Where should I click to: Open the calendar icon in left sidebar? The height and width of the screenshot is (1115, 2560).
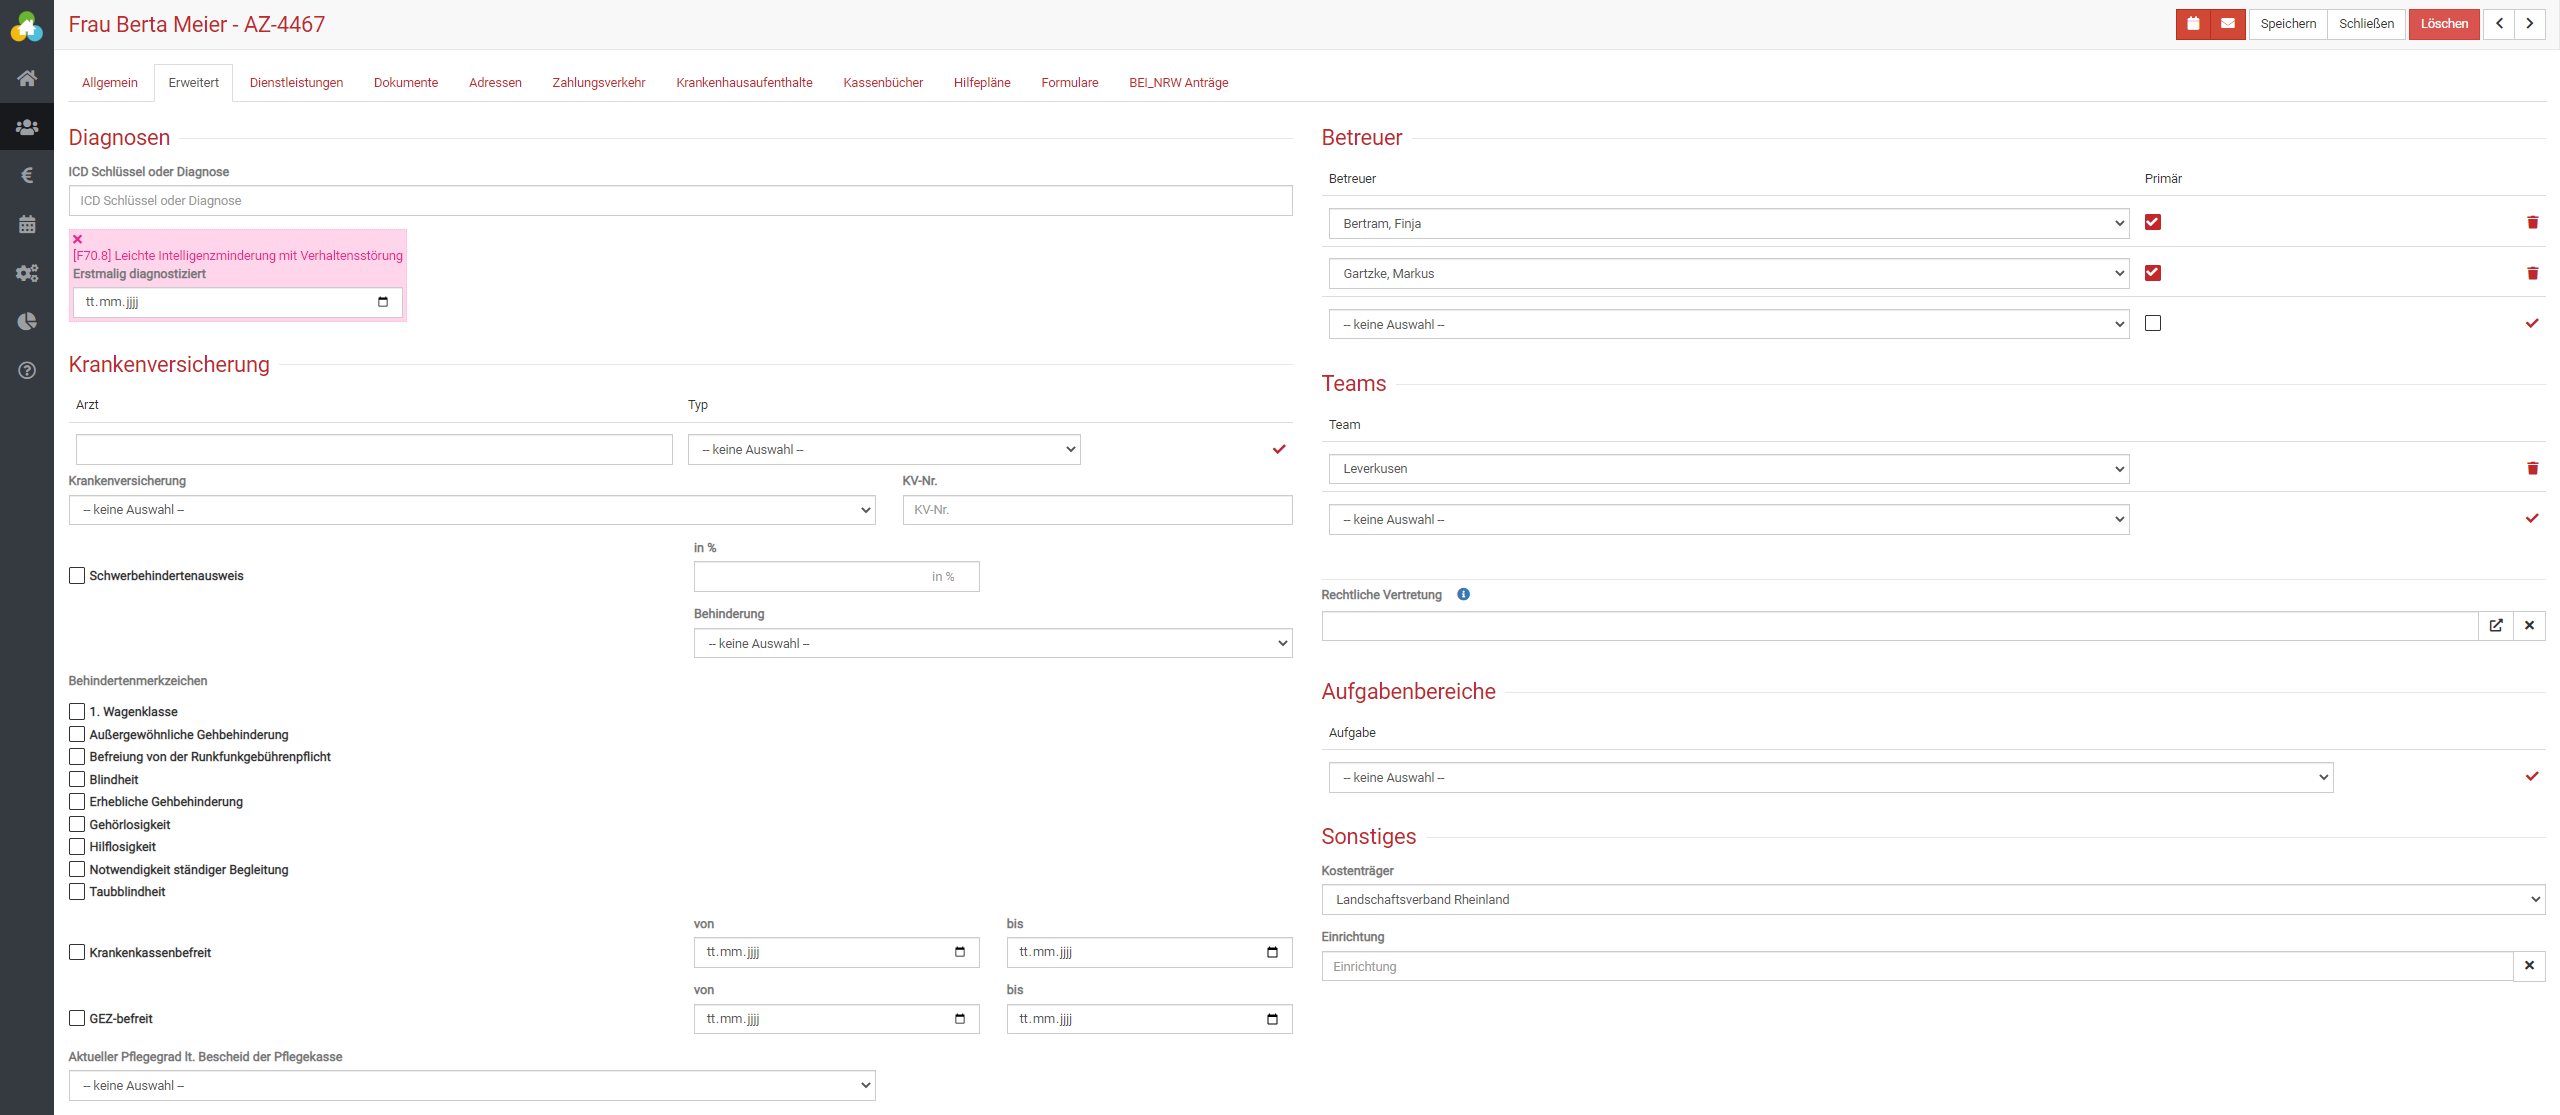coord(27,224)
